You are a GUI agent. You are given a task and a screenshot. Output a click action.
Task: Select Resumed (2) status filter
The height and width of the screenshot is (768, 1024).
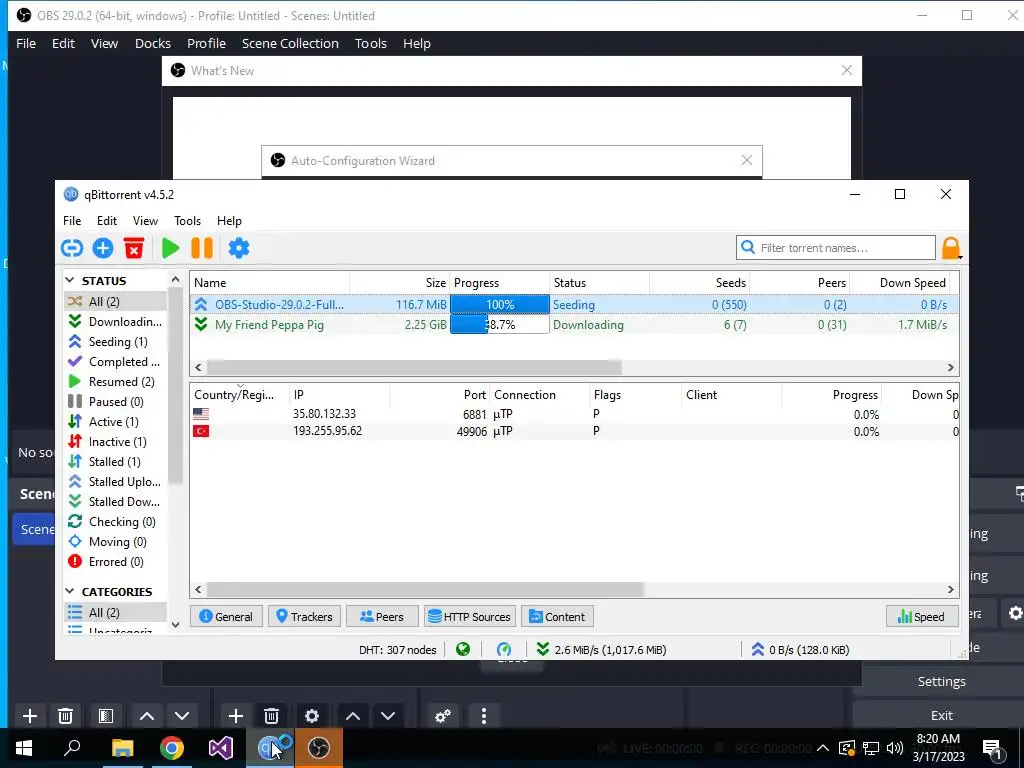115,381
